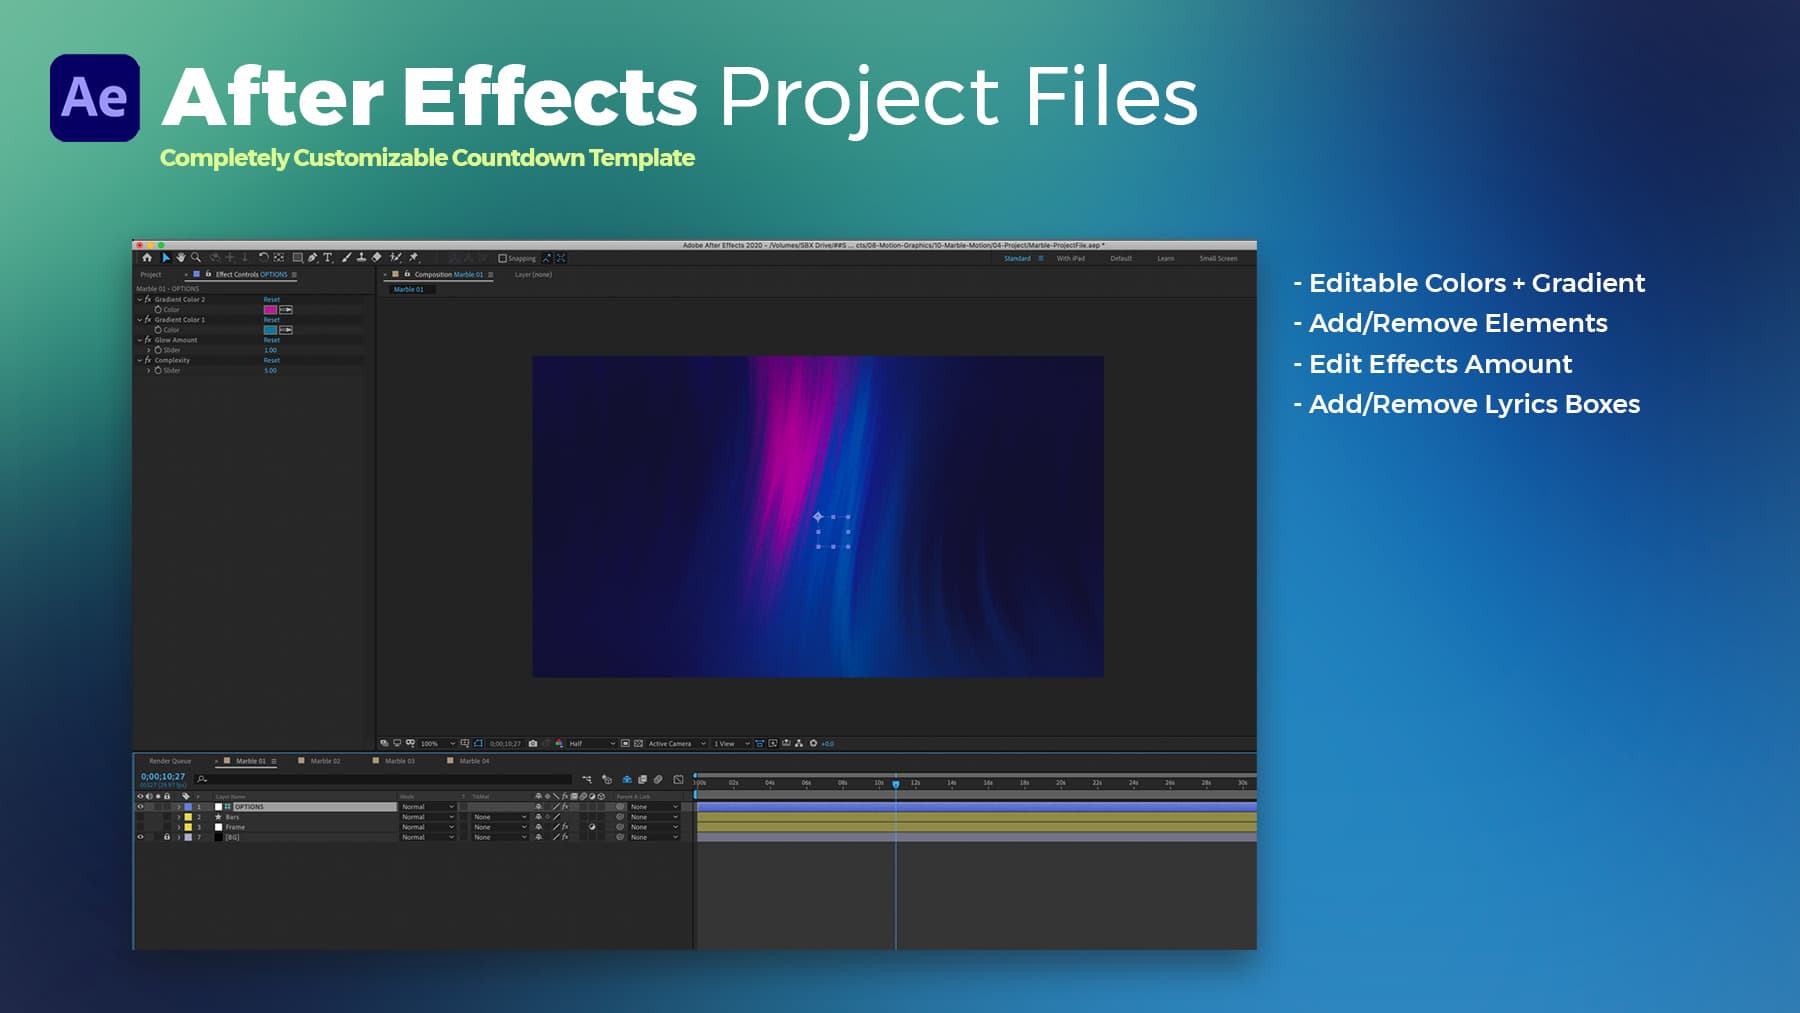Screen dimensions: 1800x1013
Task: Open the 1 View layout dropdown
Action: pyautogui.click(x=732, y=744)
